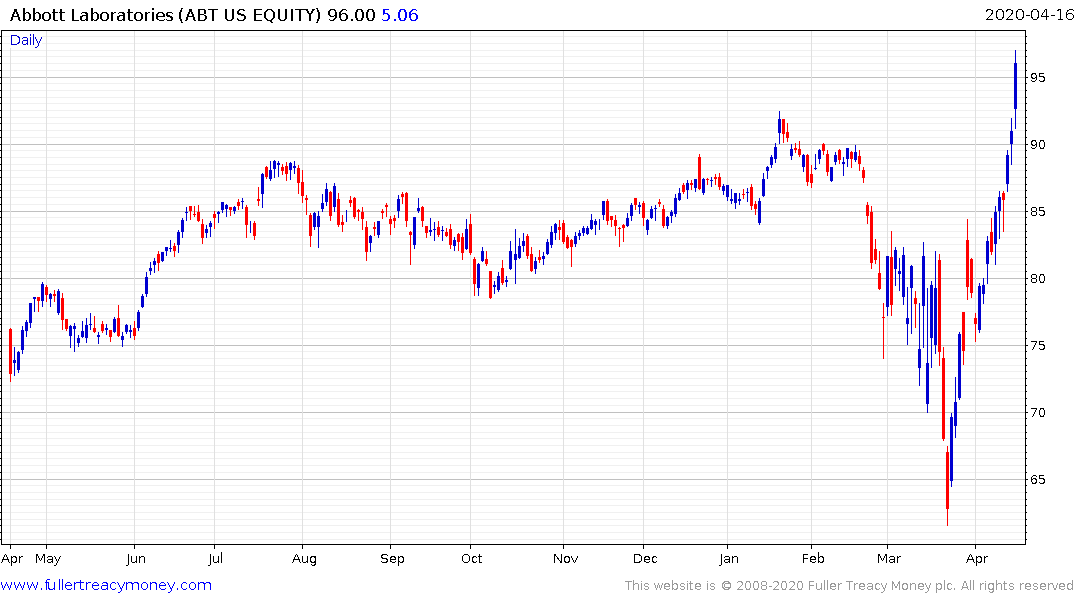Click the chart title 'Abbott Laboratories (ABT US EQUITY)'
This screenshot has height=600, width=1075.
point(165,15)
